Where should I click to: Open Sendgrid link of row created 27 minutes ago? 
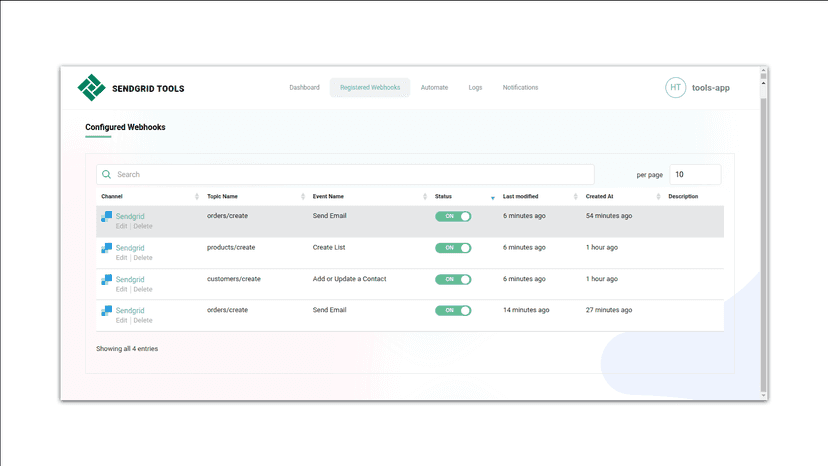[x=130, y=311]
